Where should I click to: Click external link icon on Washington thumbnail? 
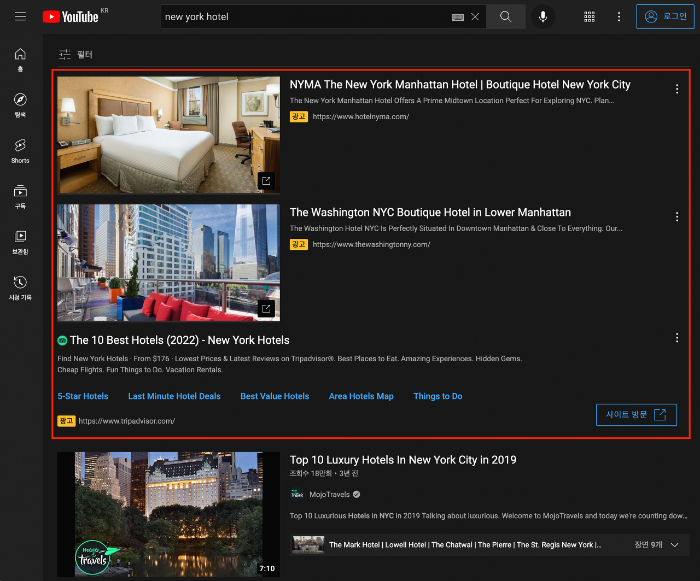click(266, 309)
